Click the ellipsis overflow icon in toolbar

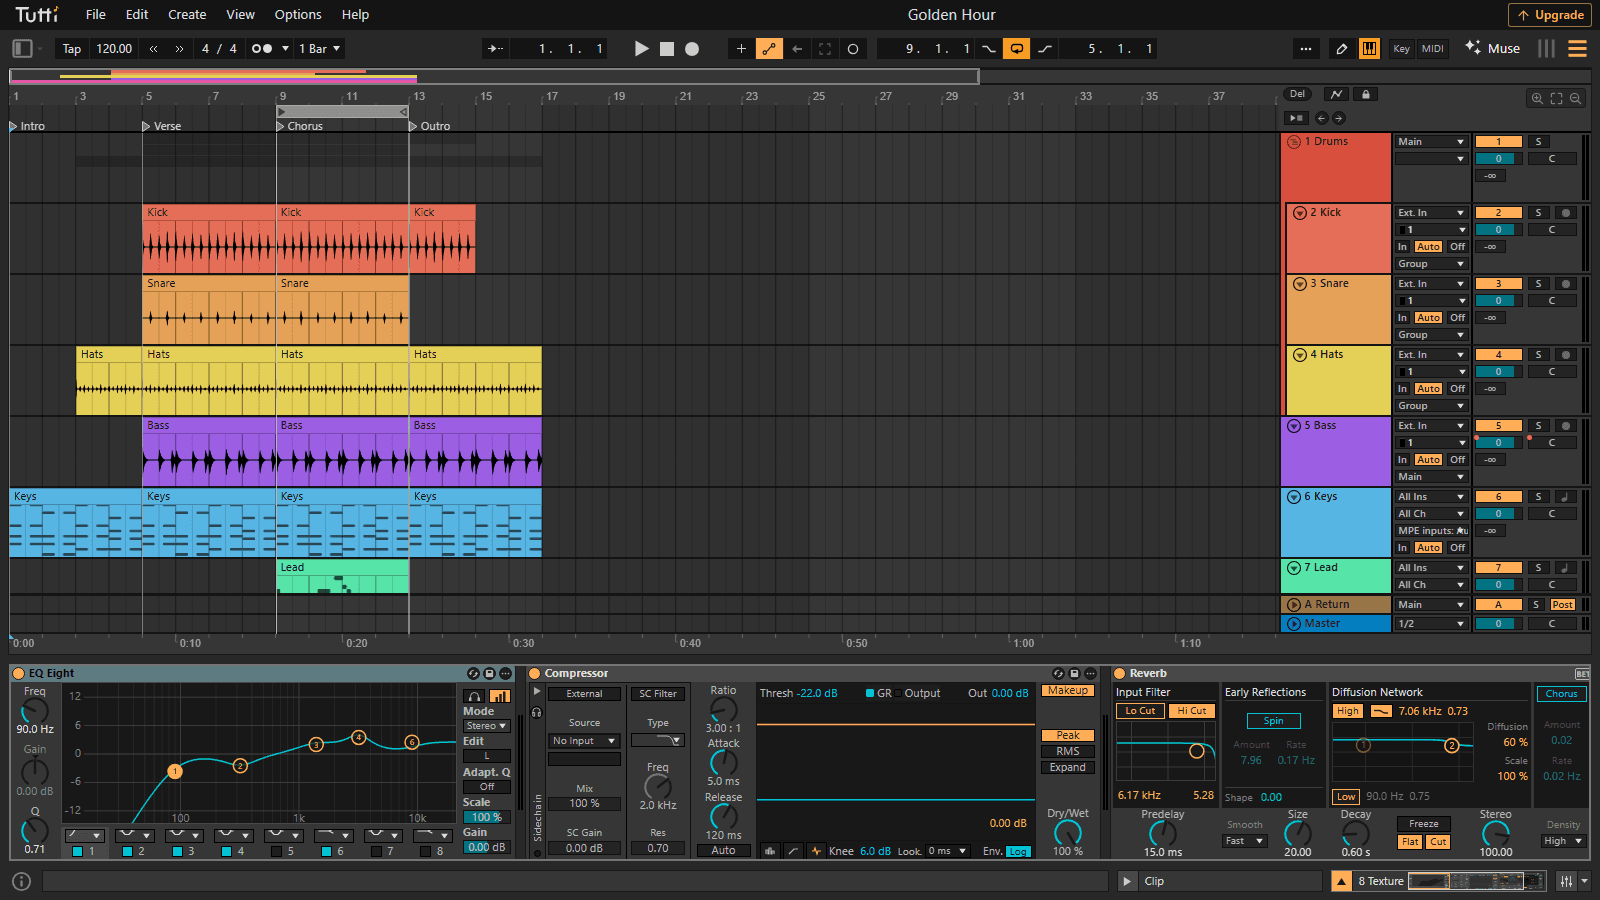coord(1306,48)
